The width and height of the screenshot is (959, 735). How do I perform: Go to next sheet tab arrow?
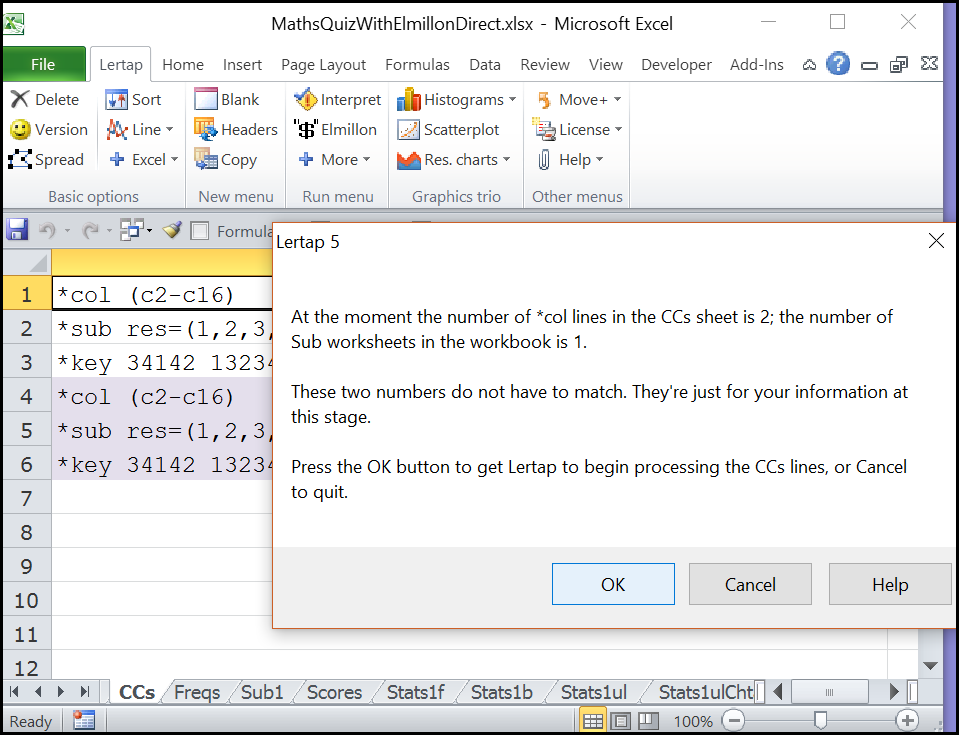(61, 692)
